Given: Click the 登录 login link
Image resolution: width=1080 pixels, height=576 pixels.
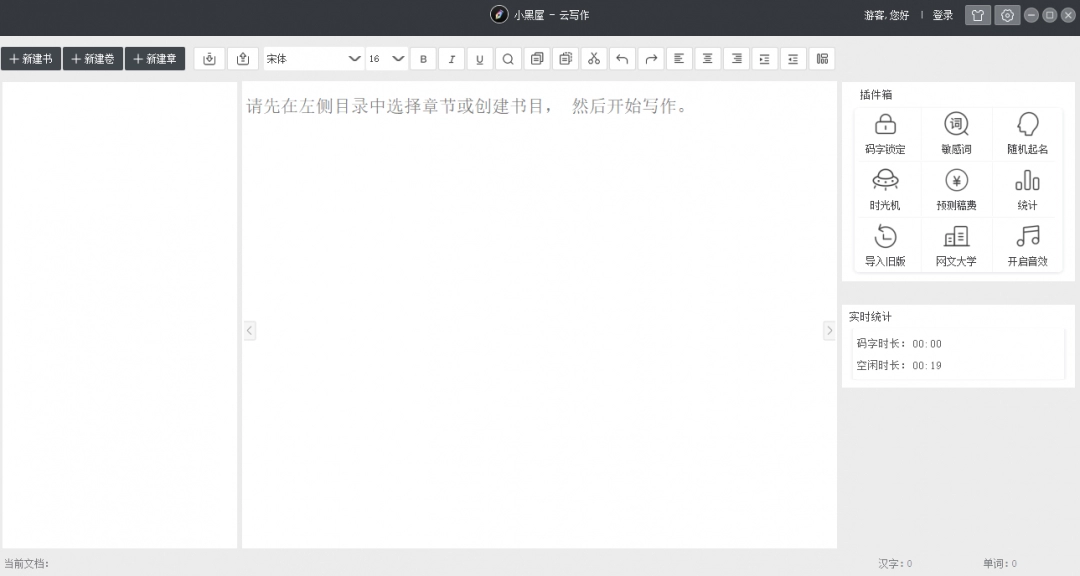Looking at the screenshot, I should click(942, 15).
